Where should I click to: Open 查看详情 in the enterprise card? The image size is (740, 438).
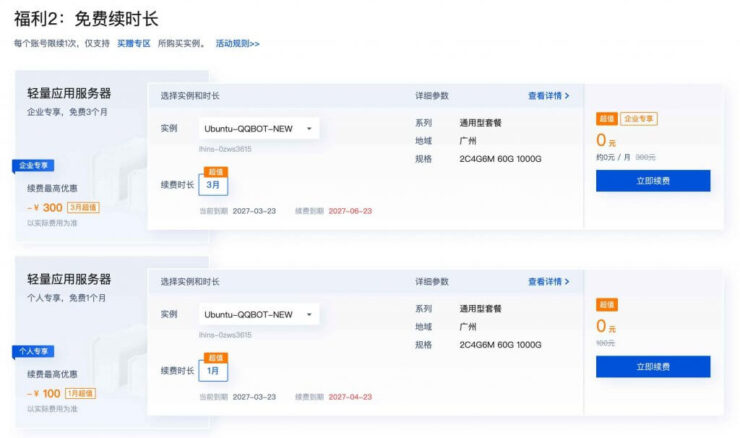coord(548,96)
